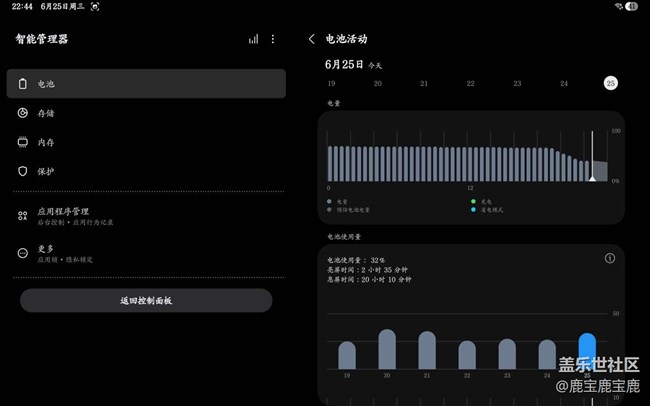Tap the info icon in battery usage card
Viewport: 650px width, 406px height.
click(610, 258)
